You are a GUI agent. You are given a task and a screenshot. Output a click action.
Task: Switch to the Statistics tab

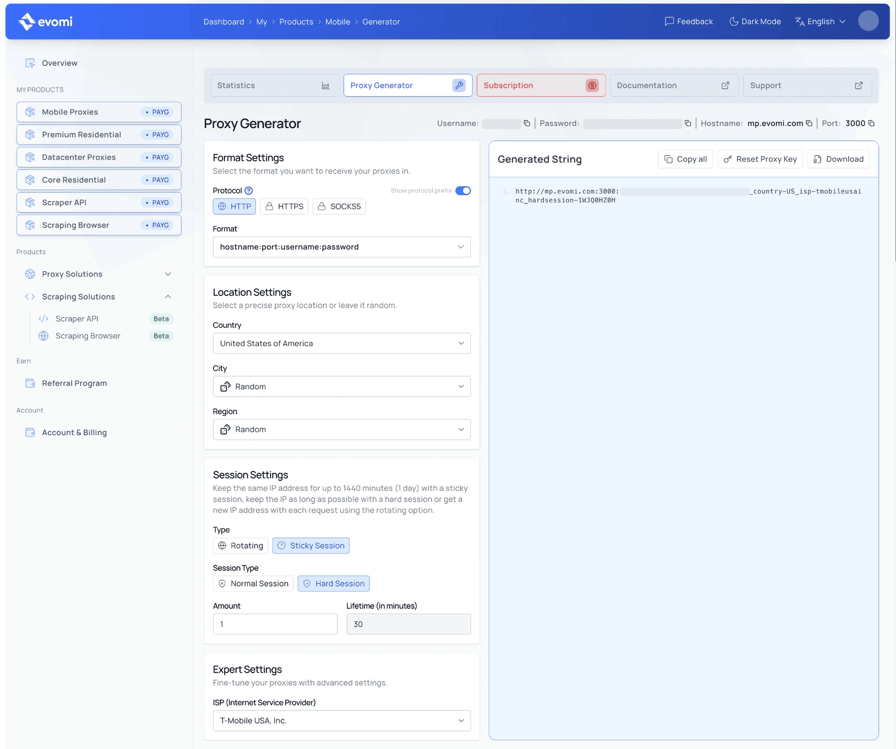coord(273,86)
